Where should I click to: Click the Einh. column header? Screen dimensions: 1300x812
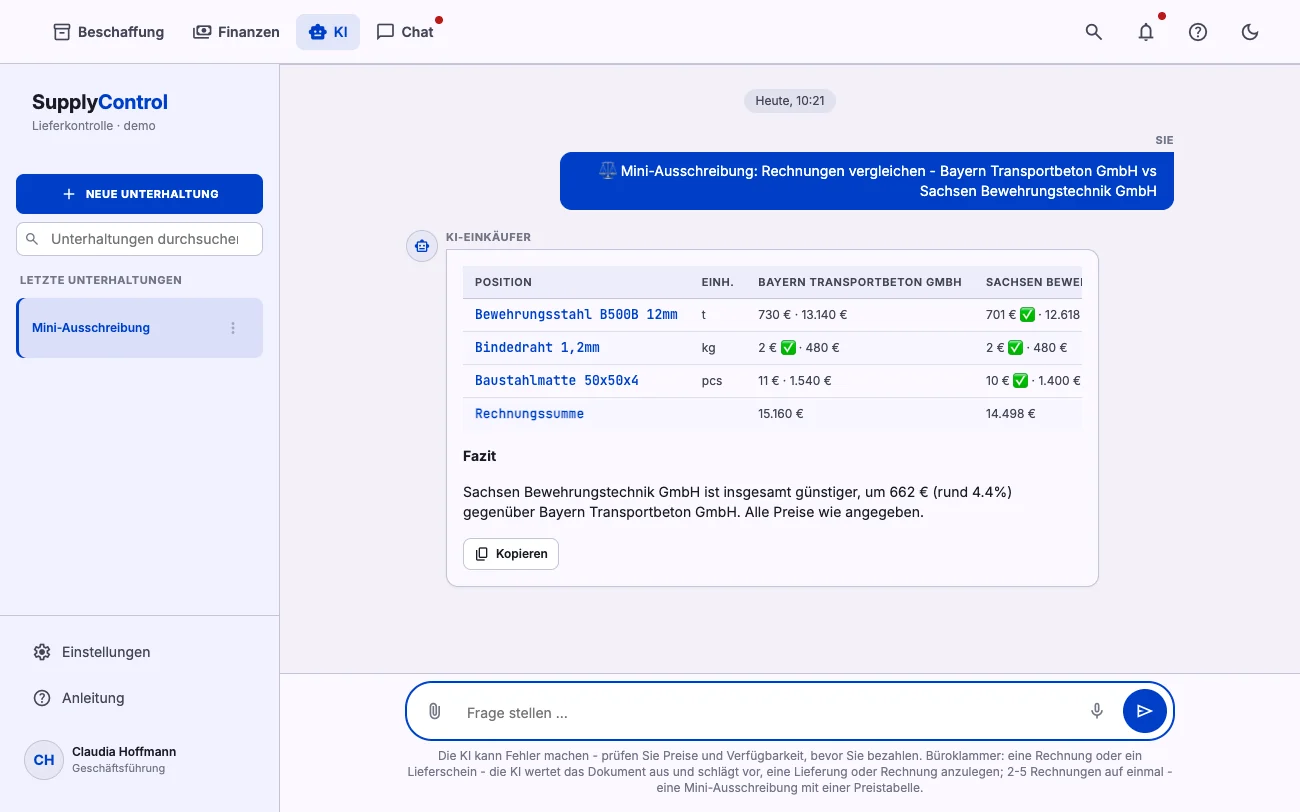pos(718,282)
